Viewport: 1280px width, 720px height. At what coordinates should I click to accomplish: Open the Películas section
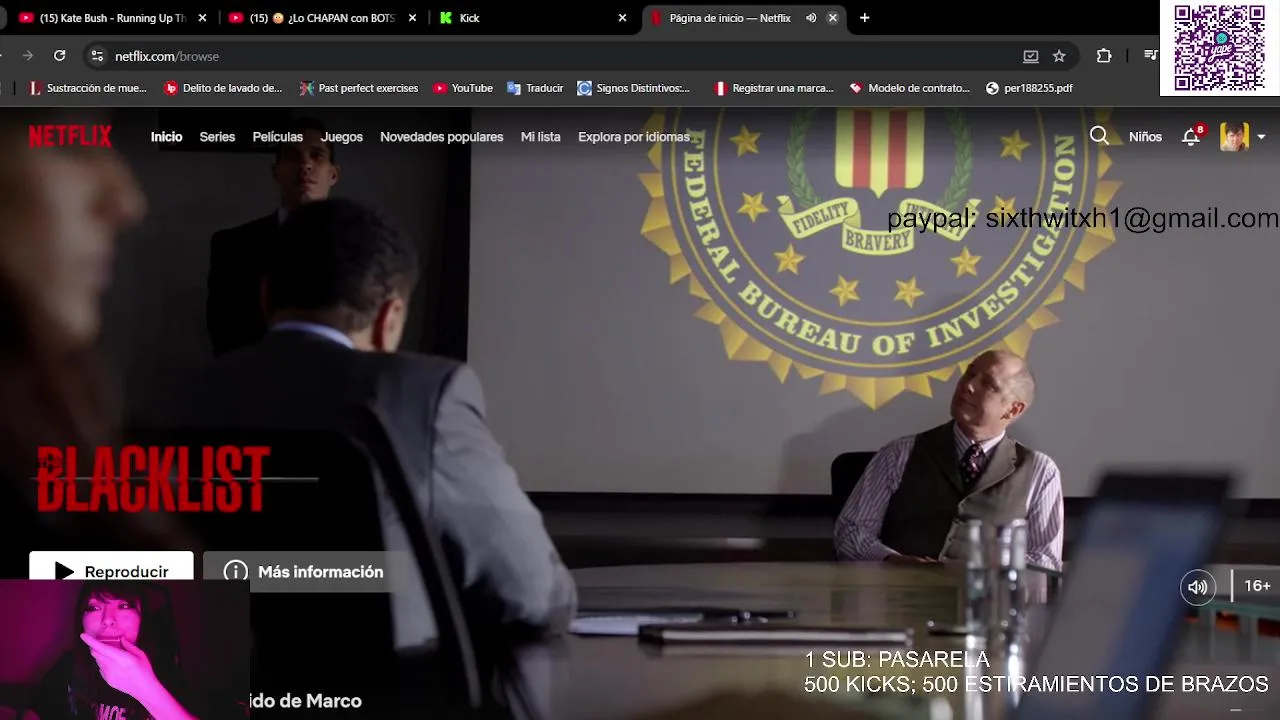pos(277,137)
